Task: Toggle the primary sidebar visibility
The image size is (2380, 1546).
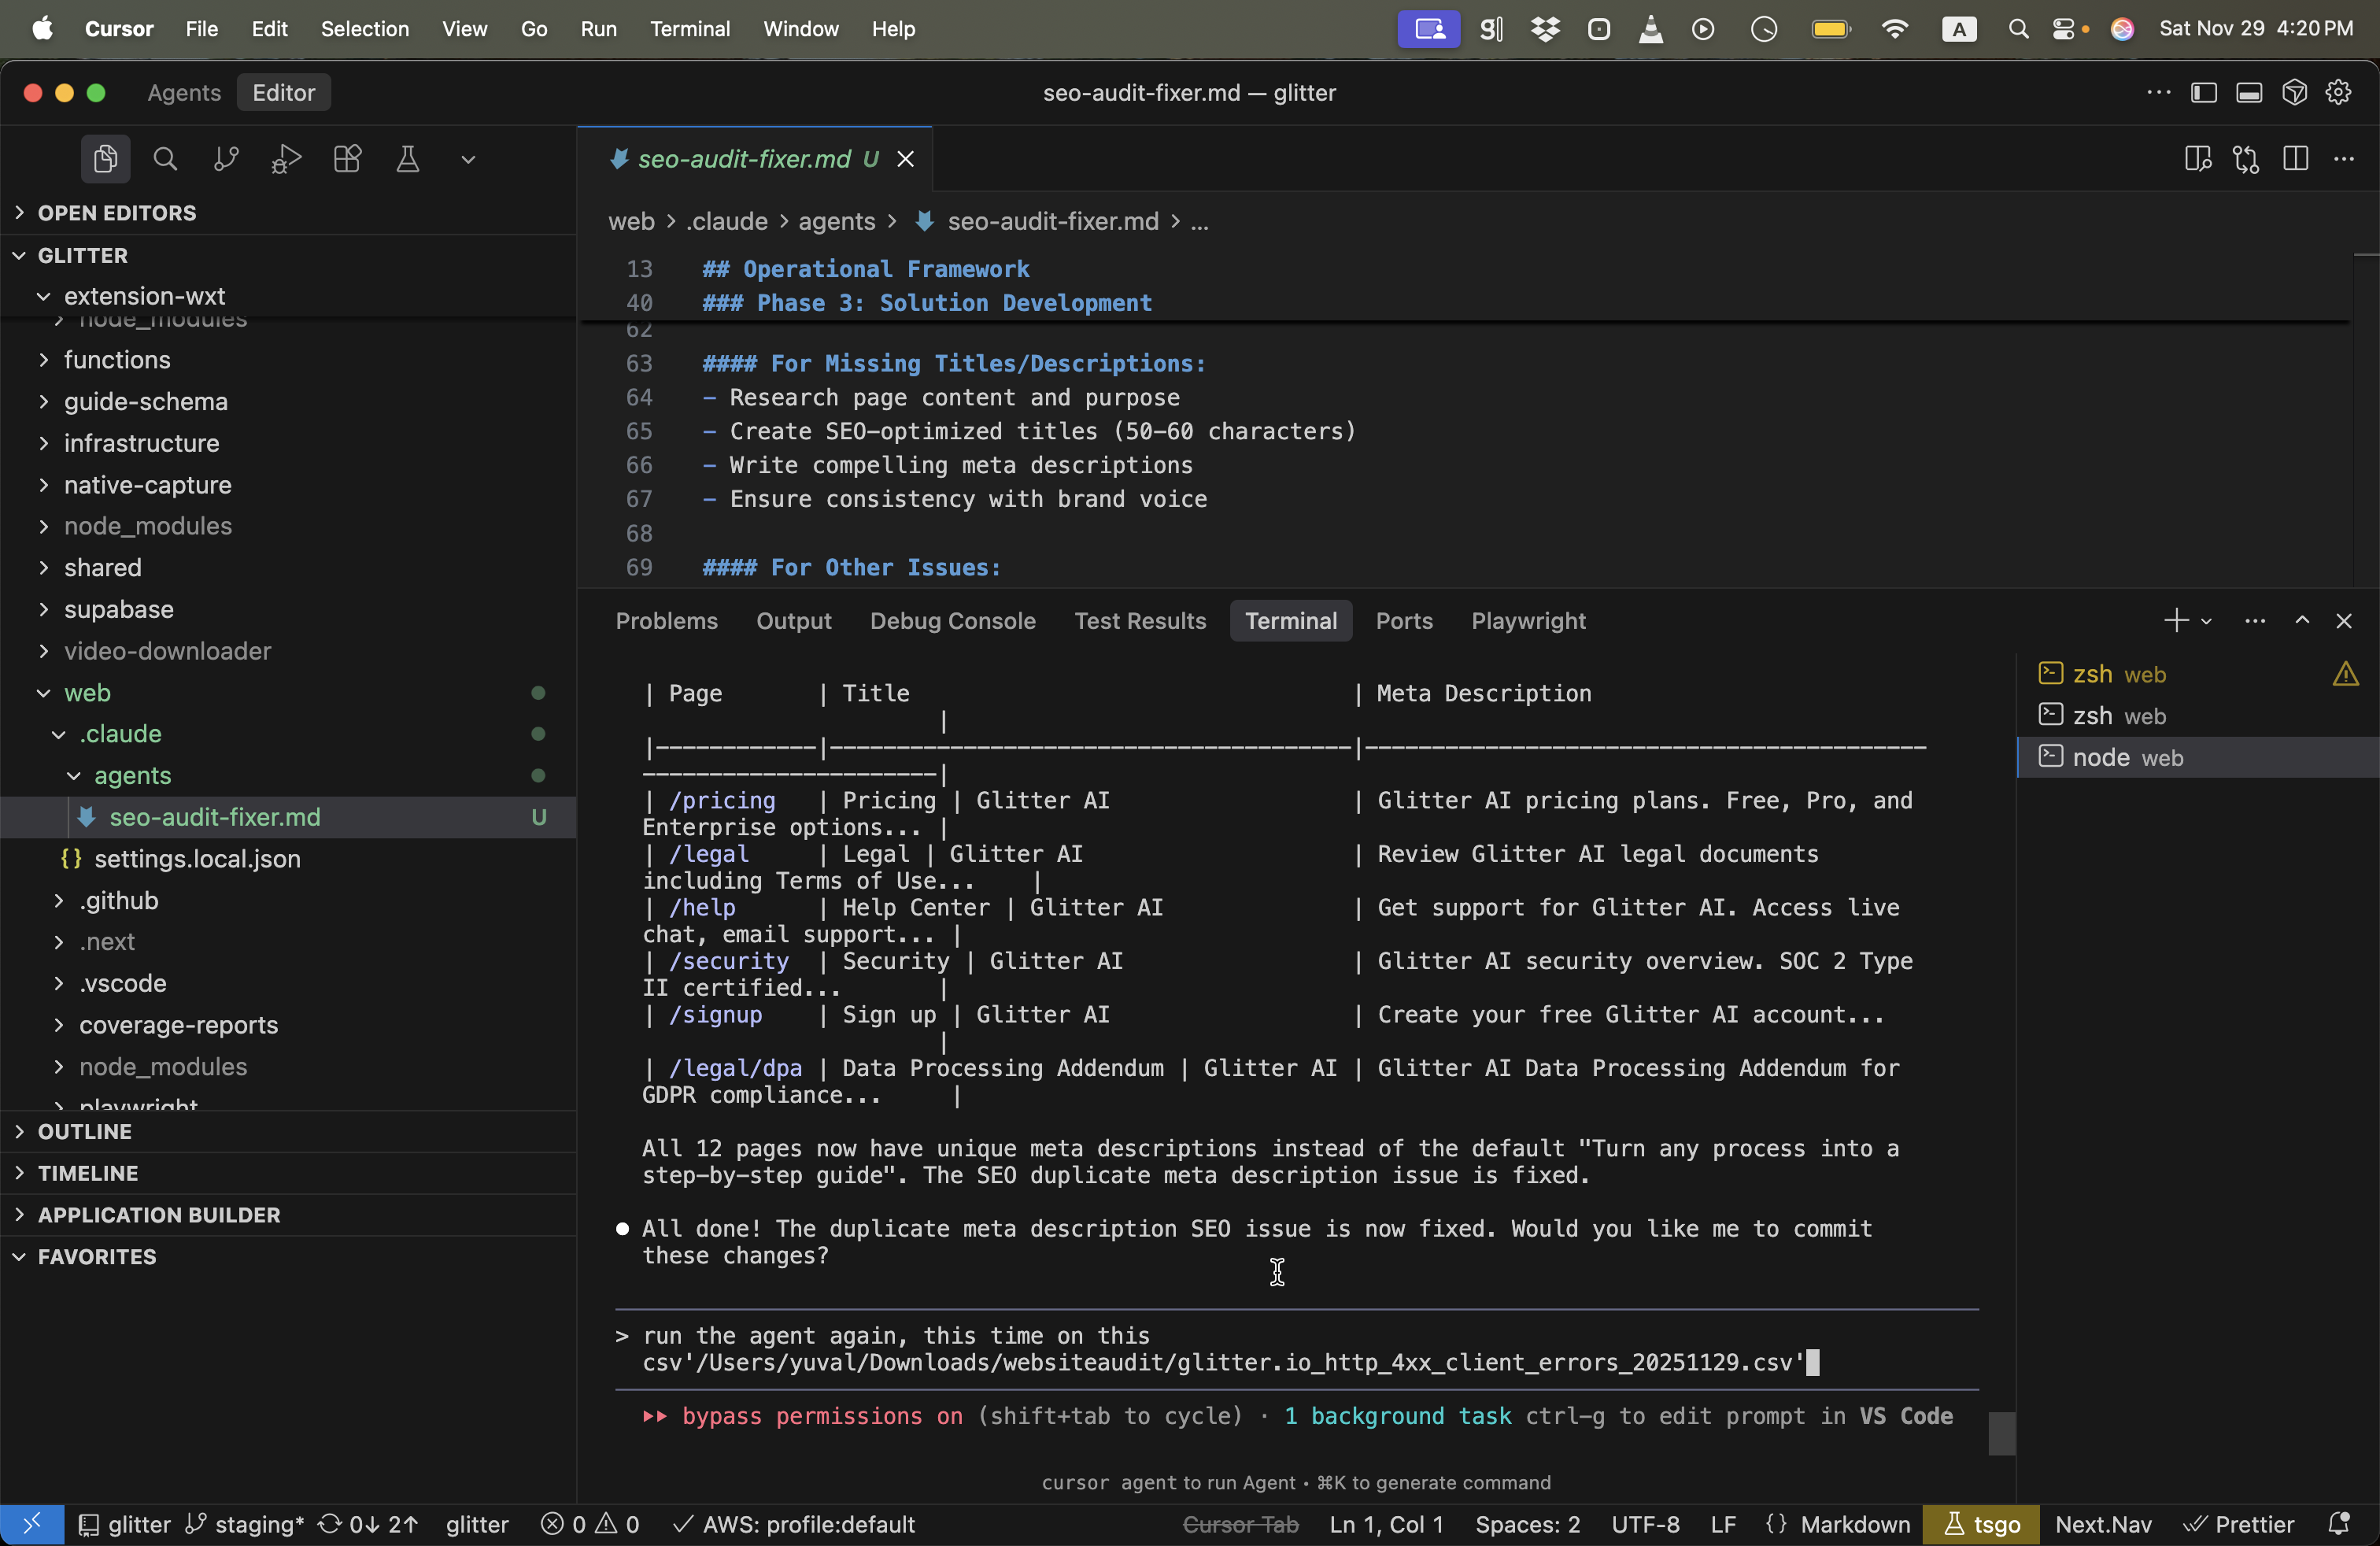Action: pyautogui.click(x=2203, y=93)
